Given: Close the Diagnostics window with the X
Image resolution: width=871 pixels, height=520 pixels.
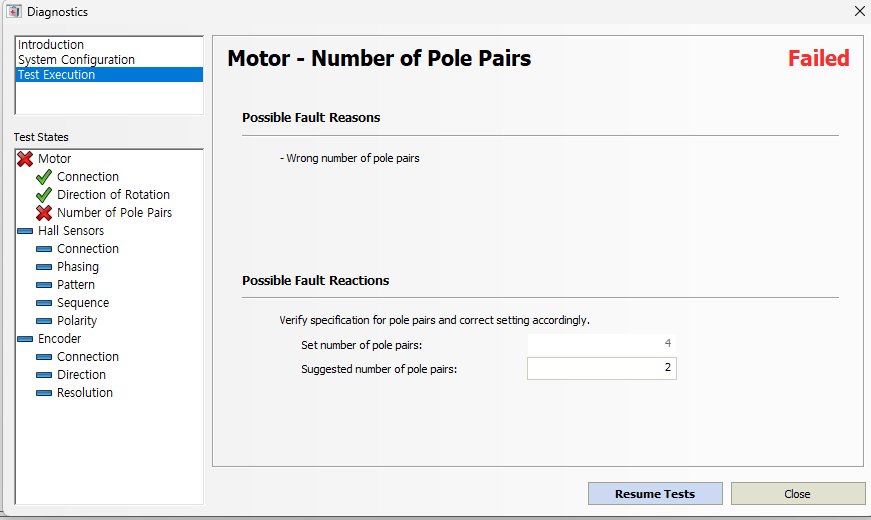Looking at the screenshot, I should pyautogui.click(x=859, y=11).
